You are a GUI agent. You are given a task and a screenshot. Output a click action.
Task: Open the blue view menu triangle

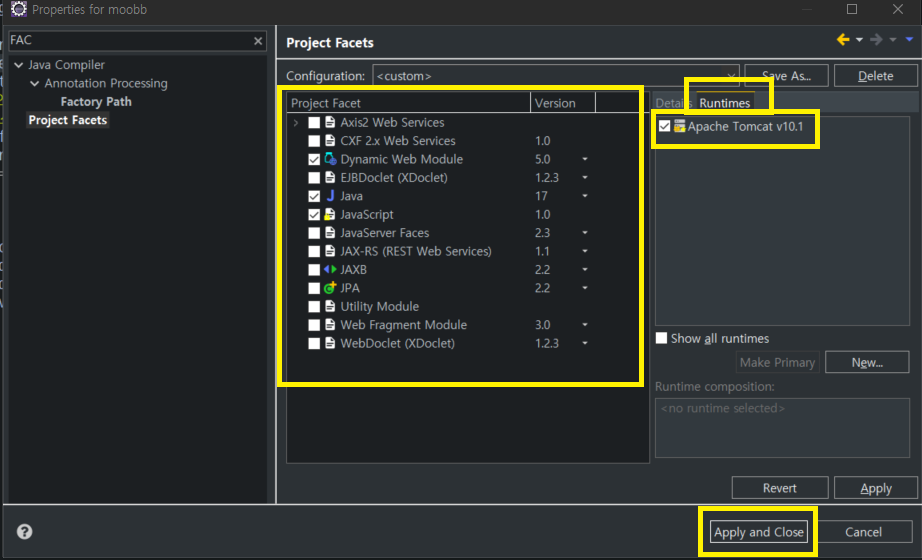point(909,39)
